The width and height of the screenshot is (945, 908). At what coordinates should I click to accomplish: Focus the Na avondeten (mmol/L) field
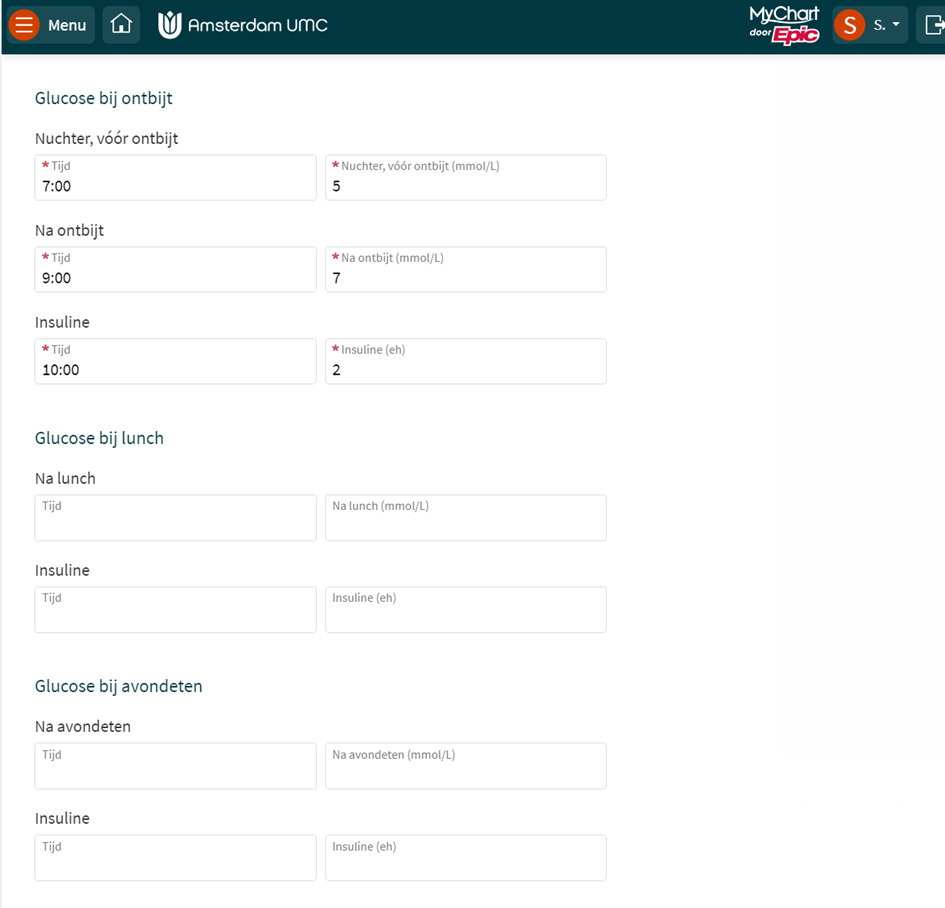[x=465, y=766]
